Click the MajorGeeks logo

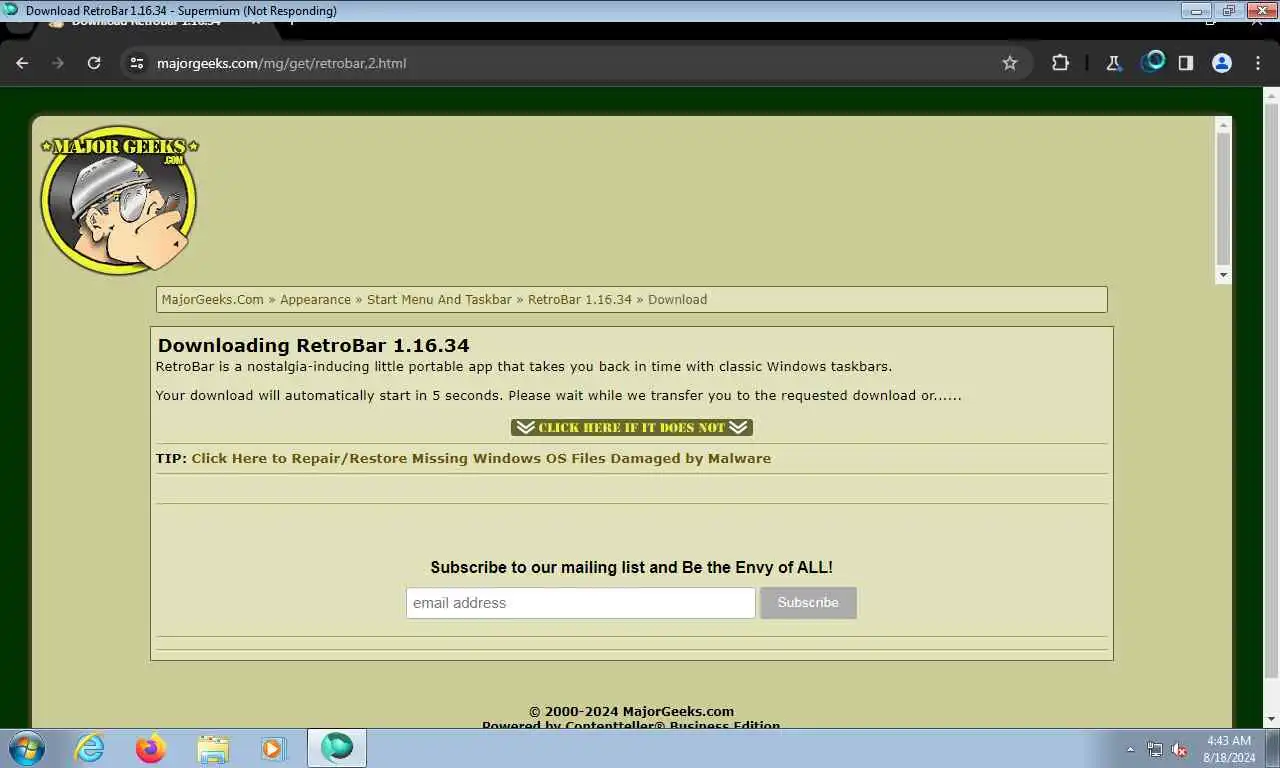tap(119, 200)
